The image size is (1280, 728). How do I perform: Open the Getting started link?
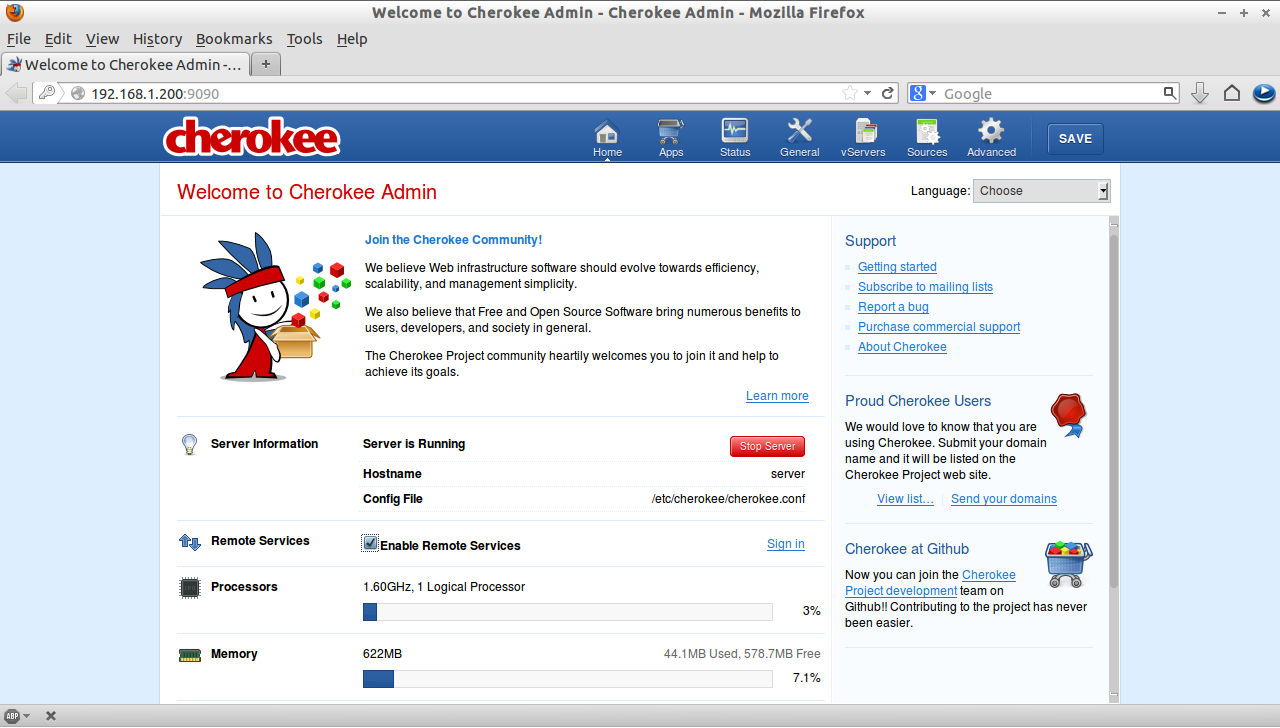click(x=897, y=267)
